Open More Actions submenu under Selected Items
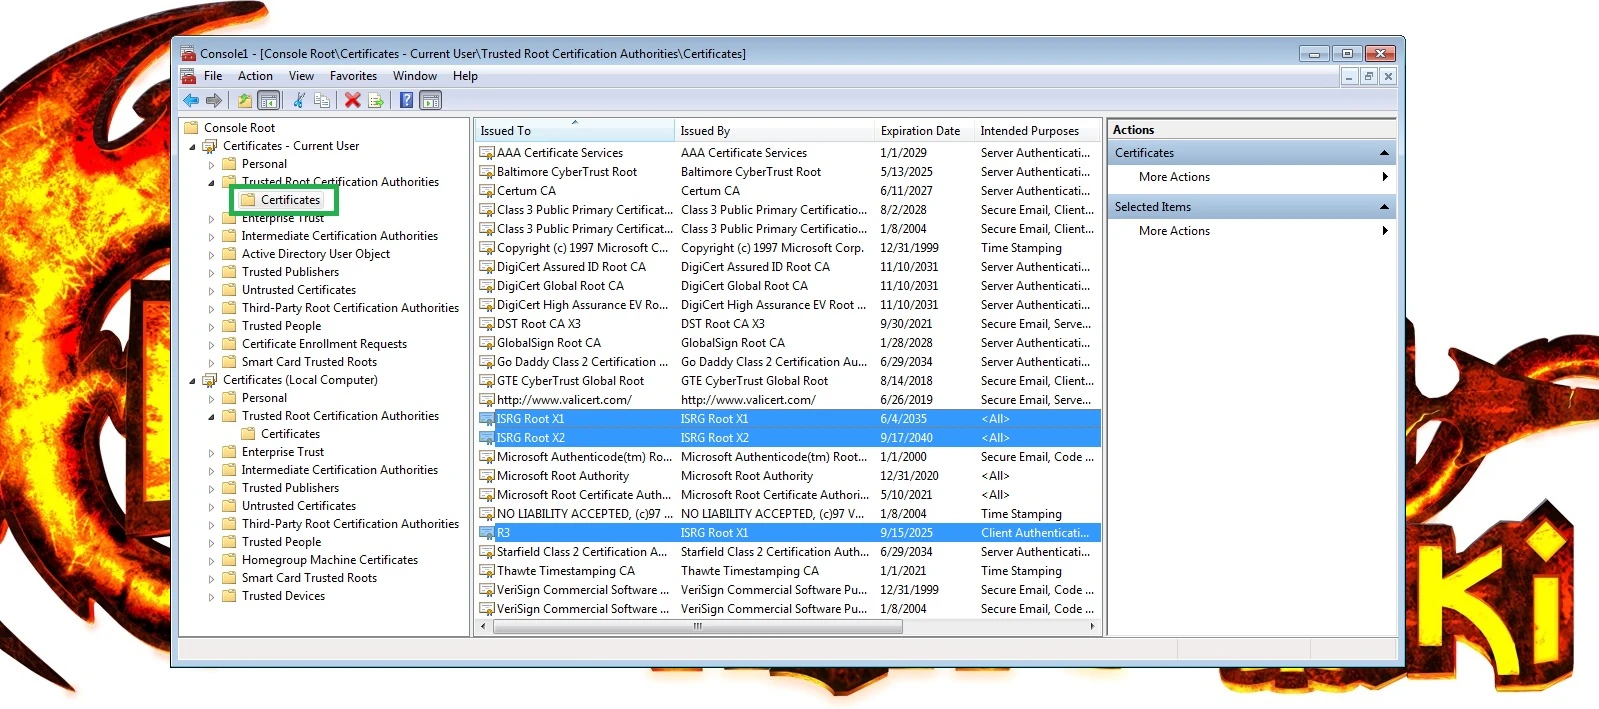Screen dimensions: 1599x709 (1253, 231)
